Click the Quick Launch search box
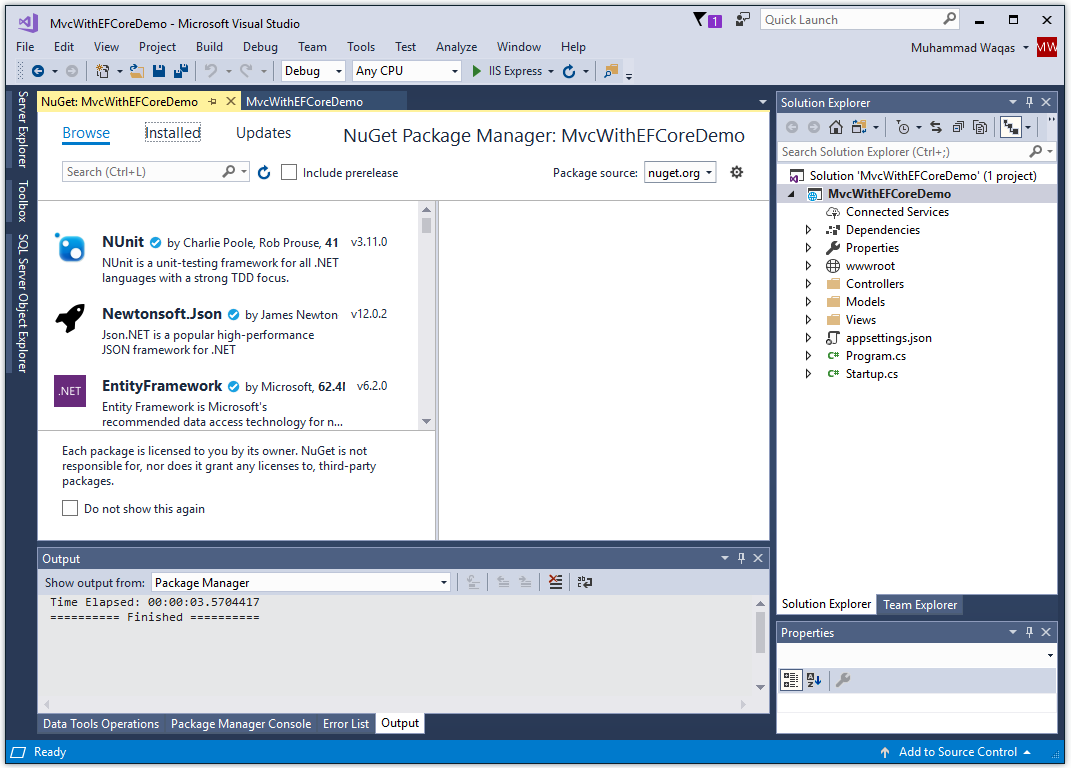Viewport: 1071px width, 768px height. click(859, 20)
